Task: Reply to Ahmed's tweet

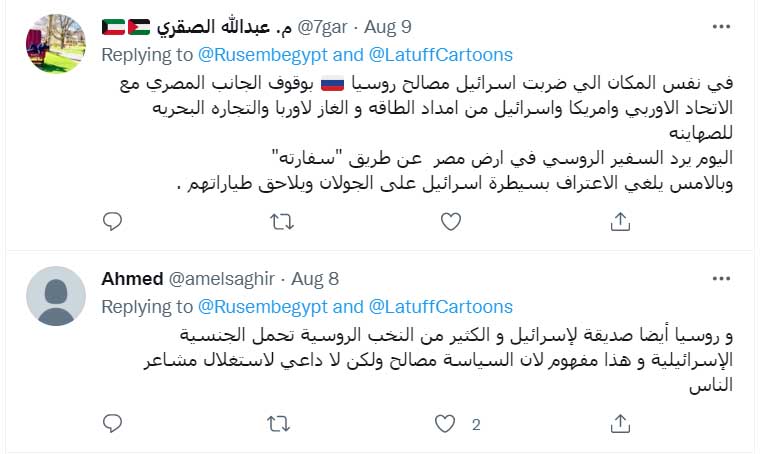Action: point(113,424)
